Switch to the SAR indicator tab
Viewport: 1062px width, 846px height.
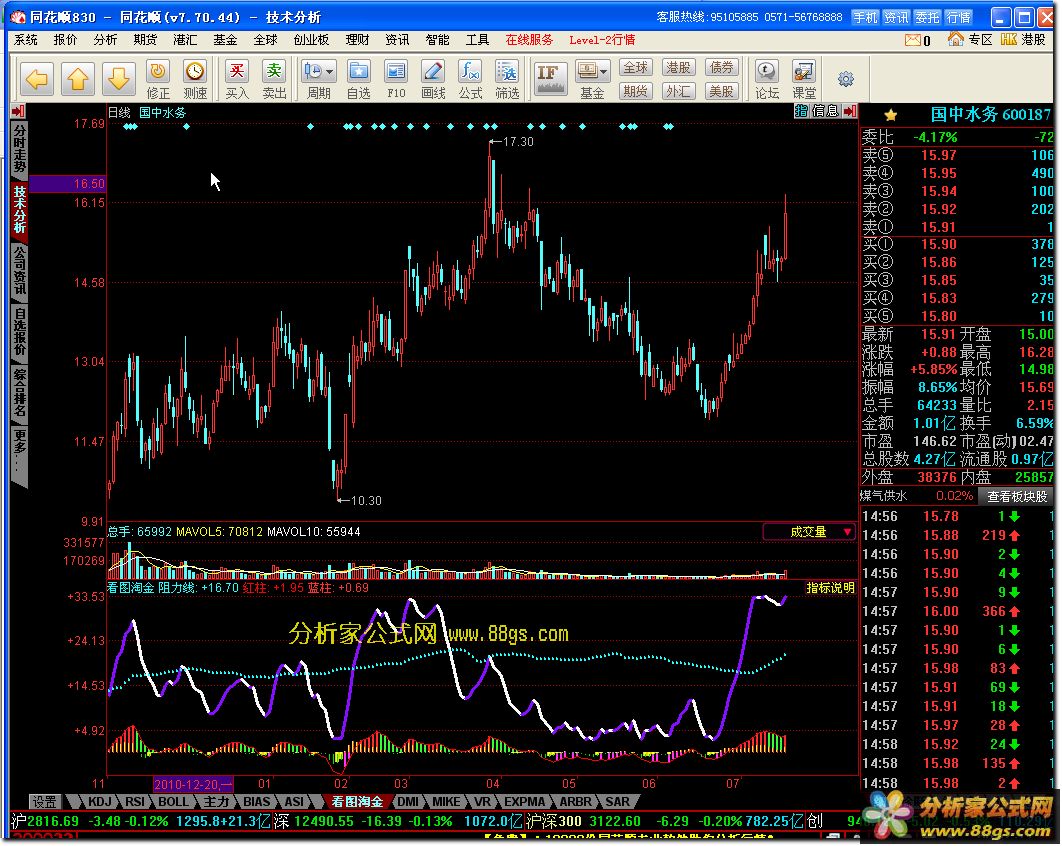617,801
